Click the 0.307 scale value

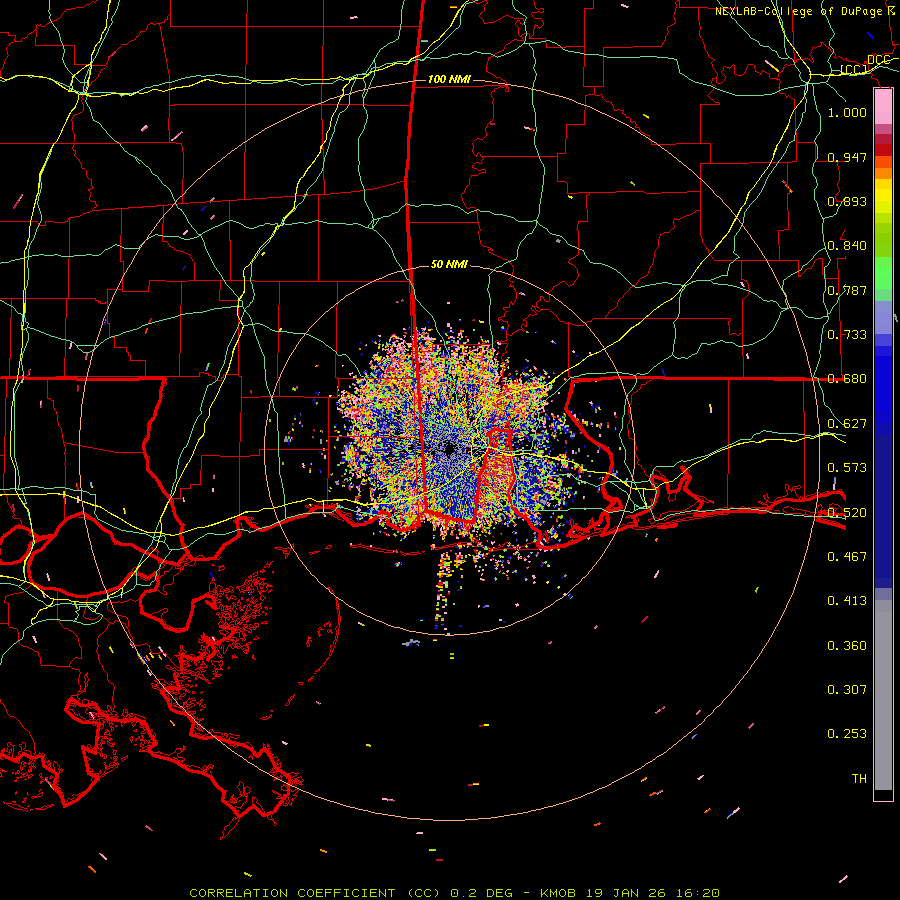(847, 690)
